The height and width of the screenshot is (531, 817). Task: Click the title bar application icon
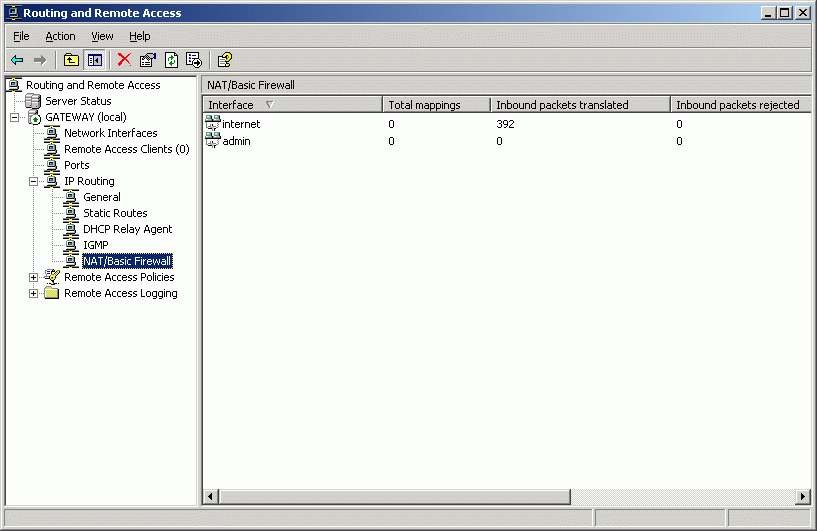(14, 13)
